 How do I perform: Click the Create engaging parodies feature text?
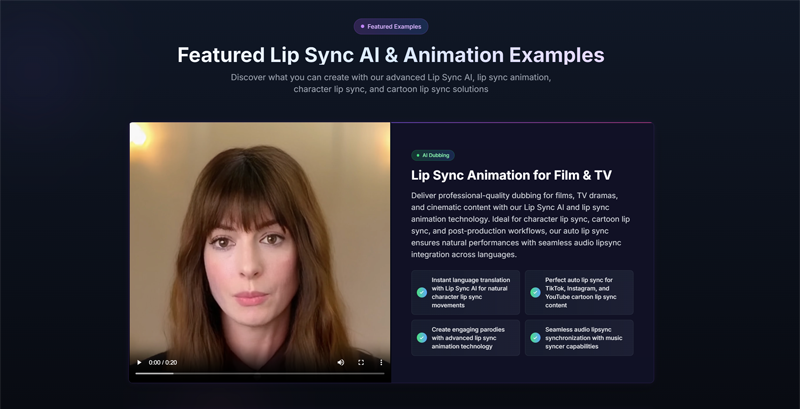[468, 338]
